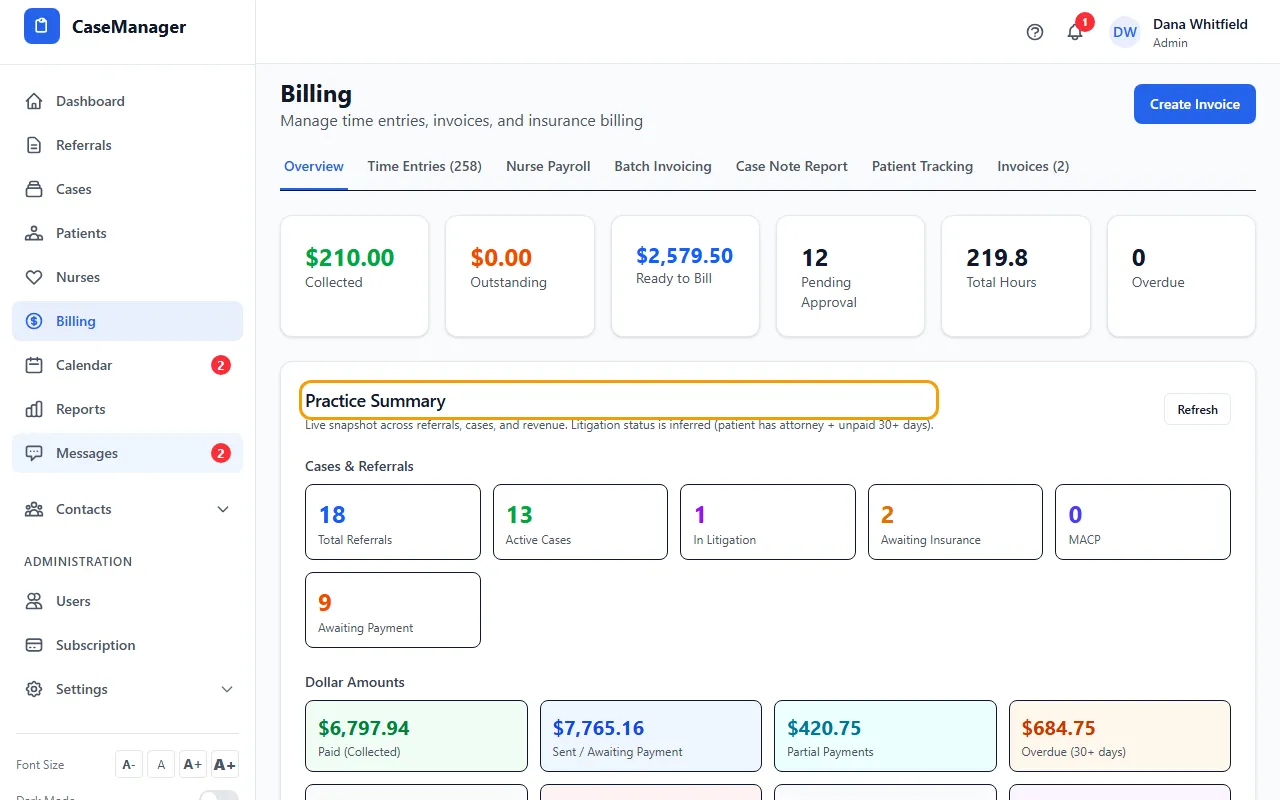Decrease font size with A- button
1280x800 pixels.
point(129,765)
